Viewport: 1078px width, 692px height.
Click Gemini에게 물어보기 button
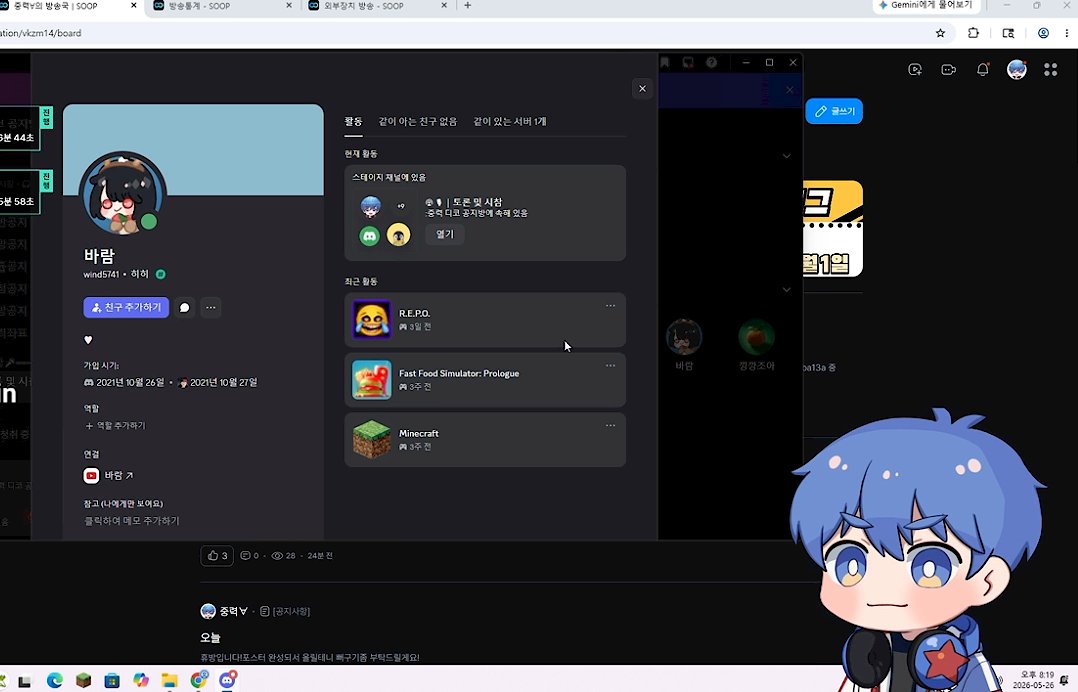click(925, 5)
